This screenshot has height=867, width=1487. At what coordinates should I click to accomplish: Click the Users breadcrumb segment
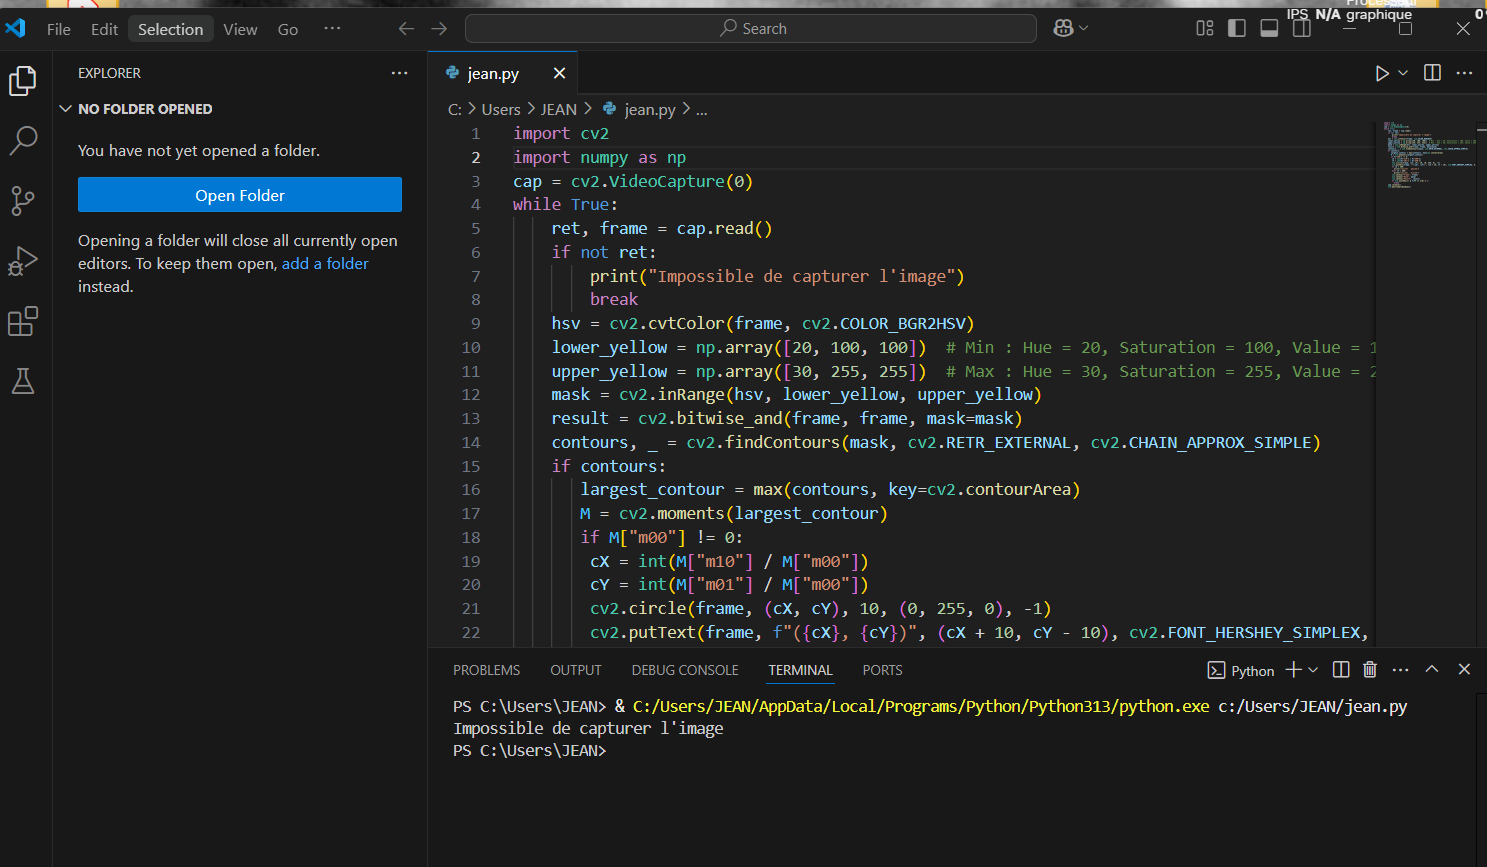[501, 110]
